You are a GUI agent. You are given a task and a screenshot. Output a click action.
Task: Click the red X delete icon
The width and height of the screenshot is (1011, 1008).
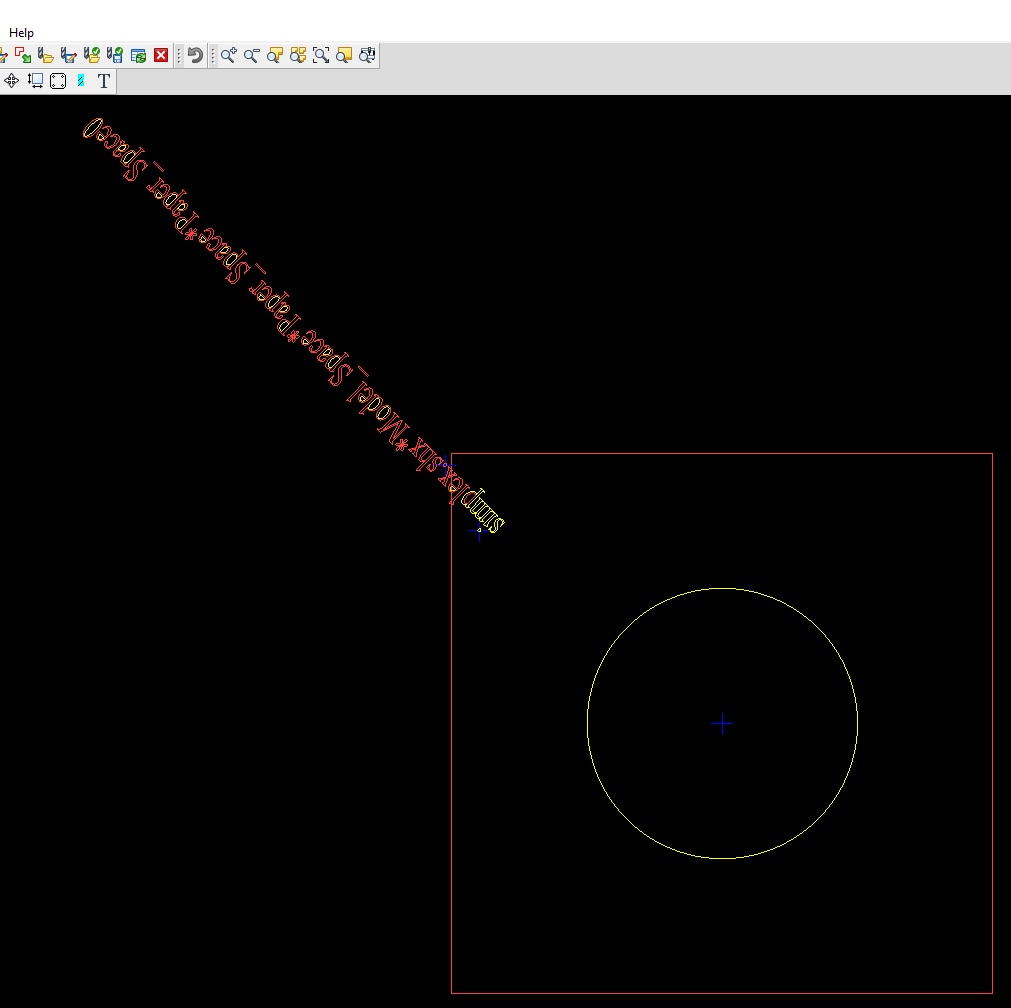click(x=161, y=55)
